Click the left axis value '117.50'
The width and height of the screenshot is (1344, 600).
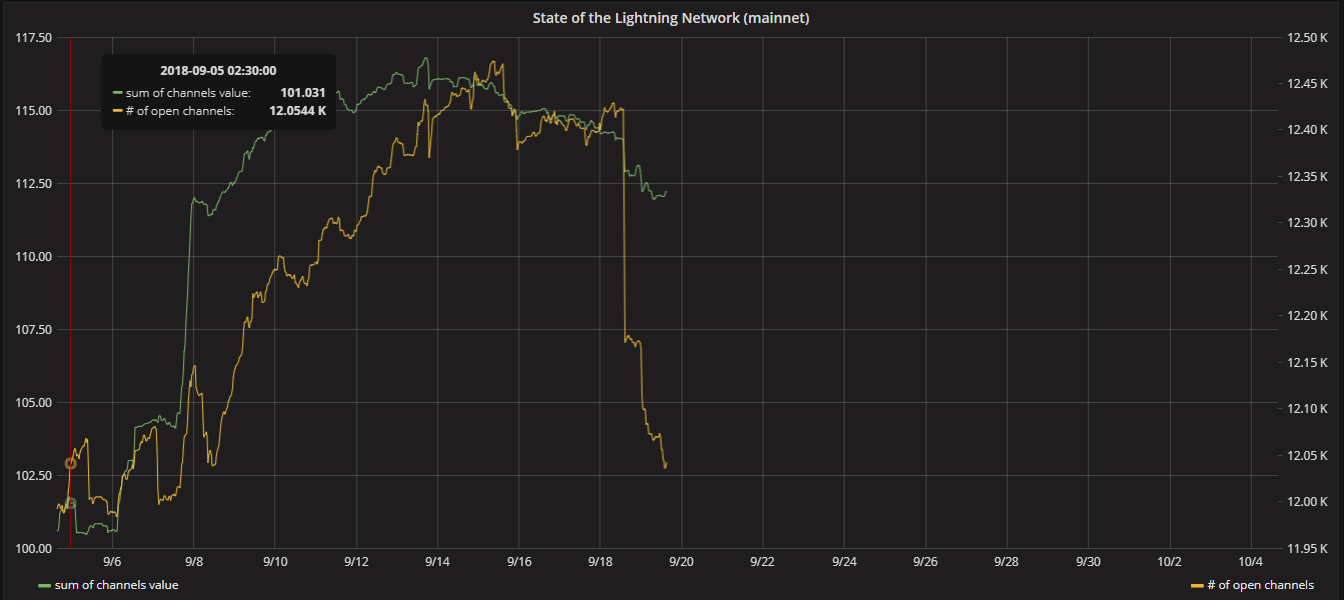[34, 37]
